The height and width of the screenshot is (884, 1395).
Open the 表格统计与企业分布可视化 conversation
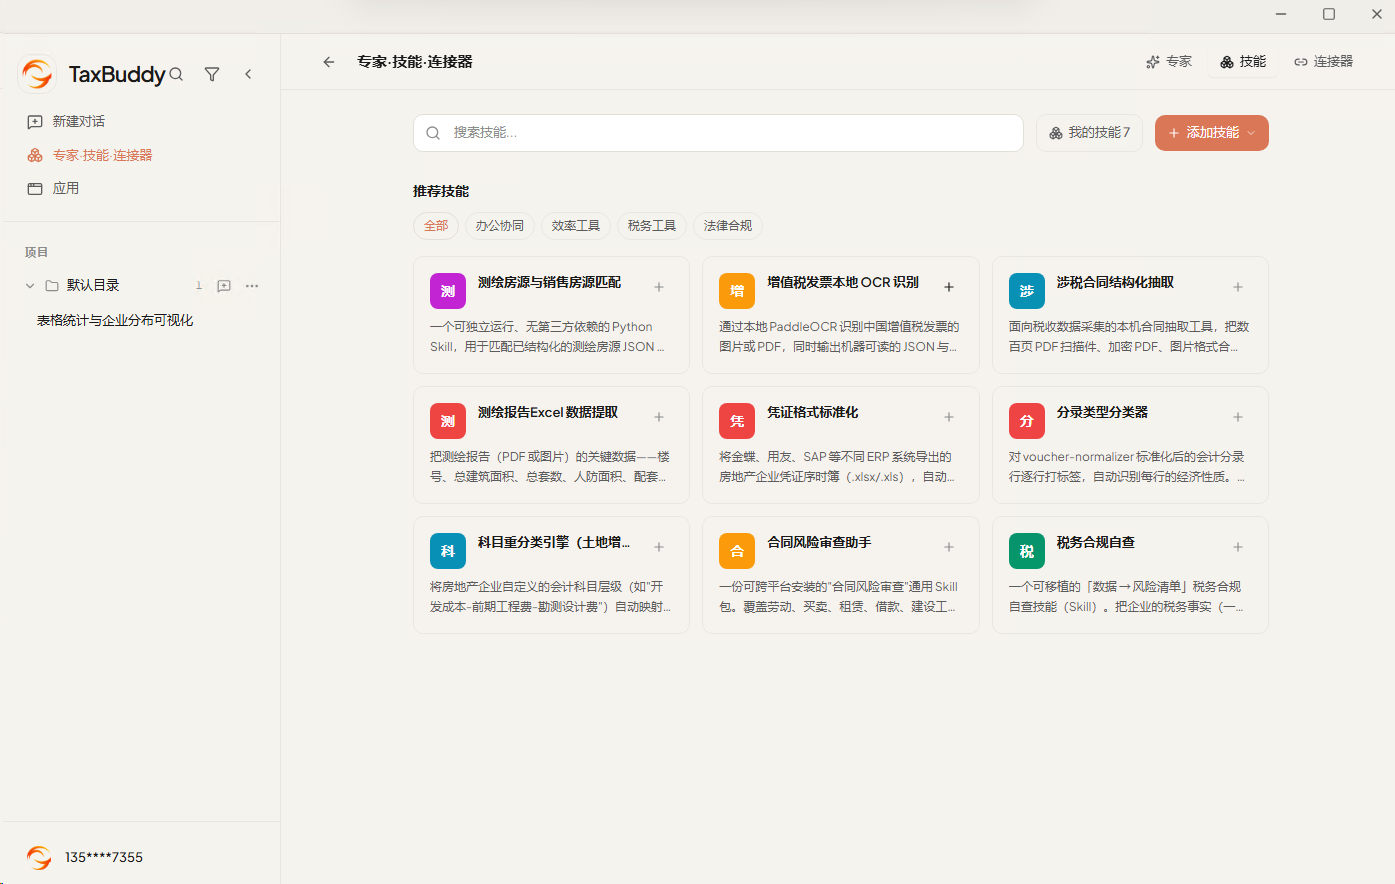click(x=115, y=320)
